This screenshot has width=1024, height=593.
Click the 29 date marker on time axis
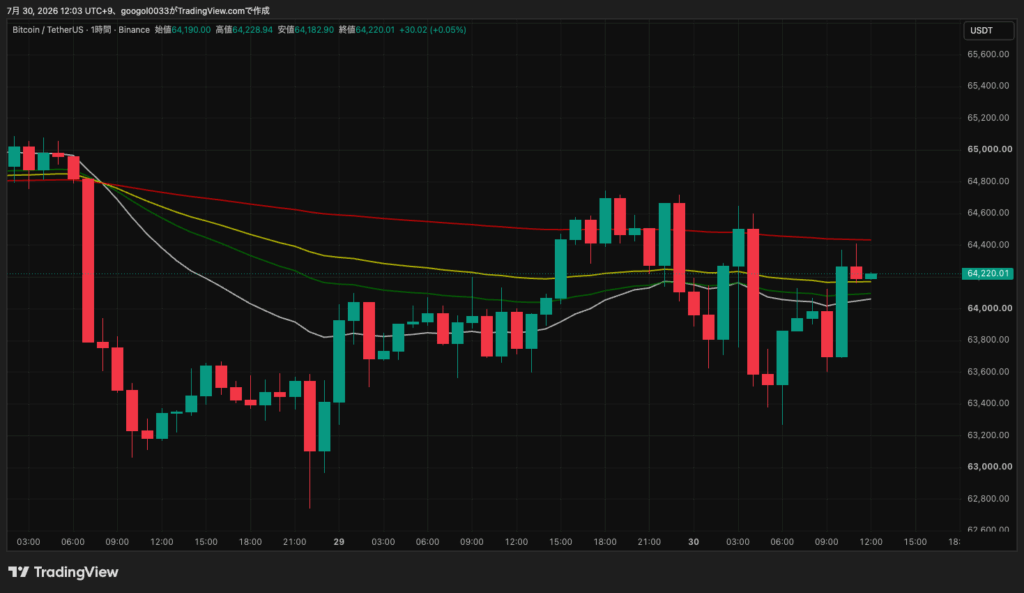[338, 542]
